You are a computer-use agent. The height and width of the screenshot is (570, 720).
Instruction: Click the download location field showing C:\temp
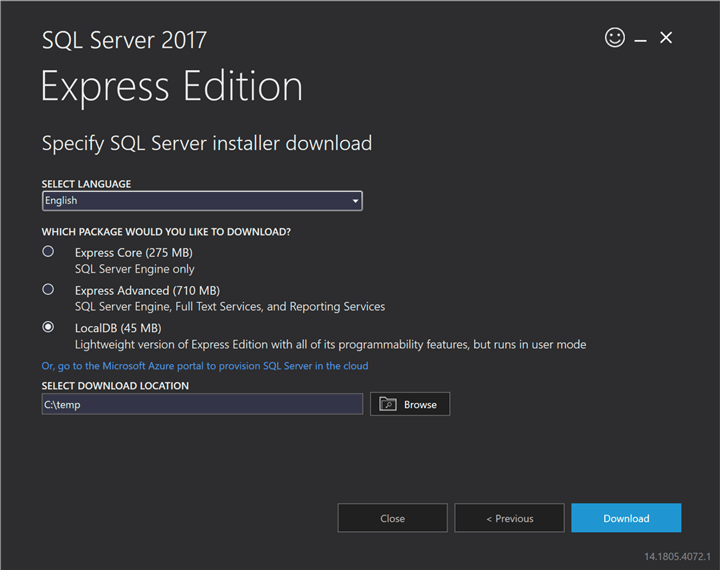pyautogui.click(x=202, y=404)
